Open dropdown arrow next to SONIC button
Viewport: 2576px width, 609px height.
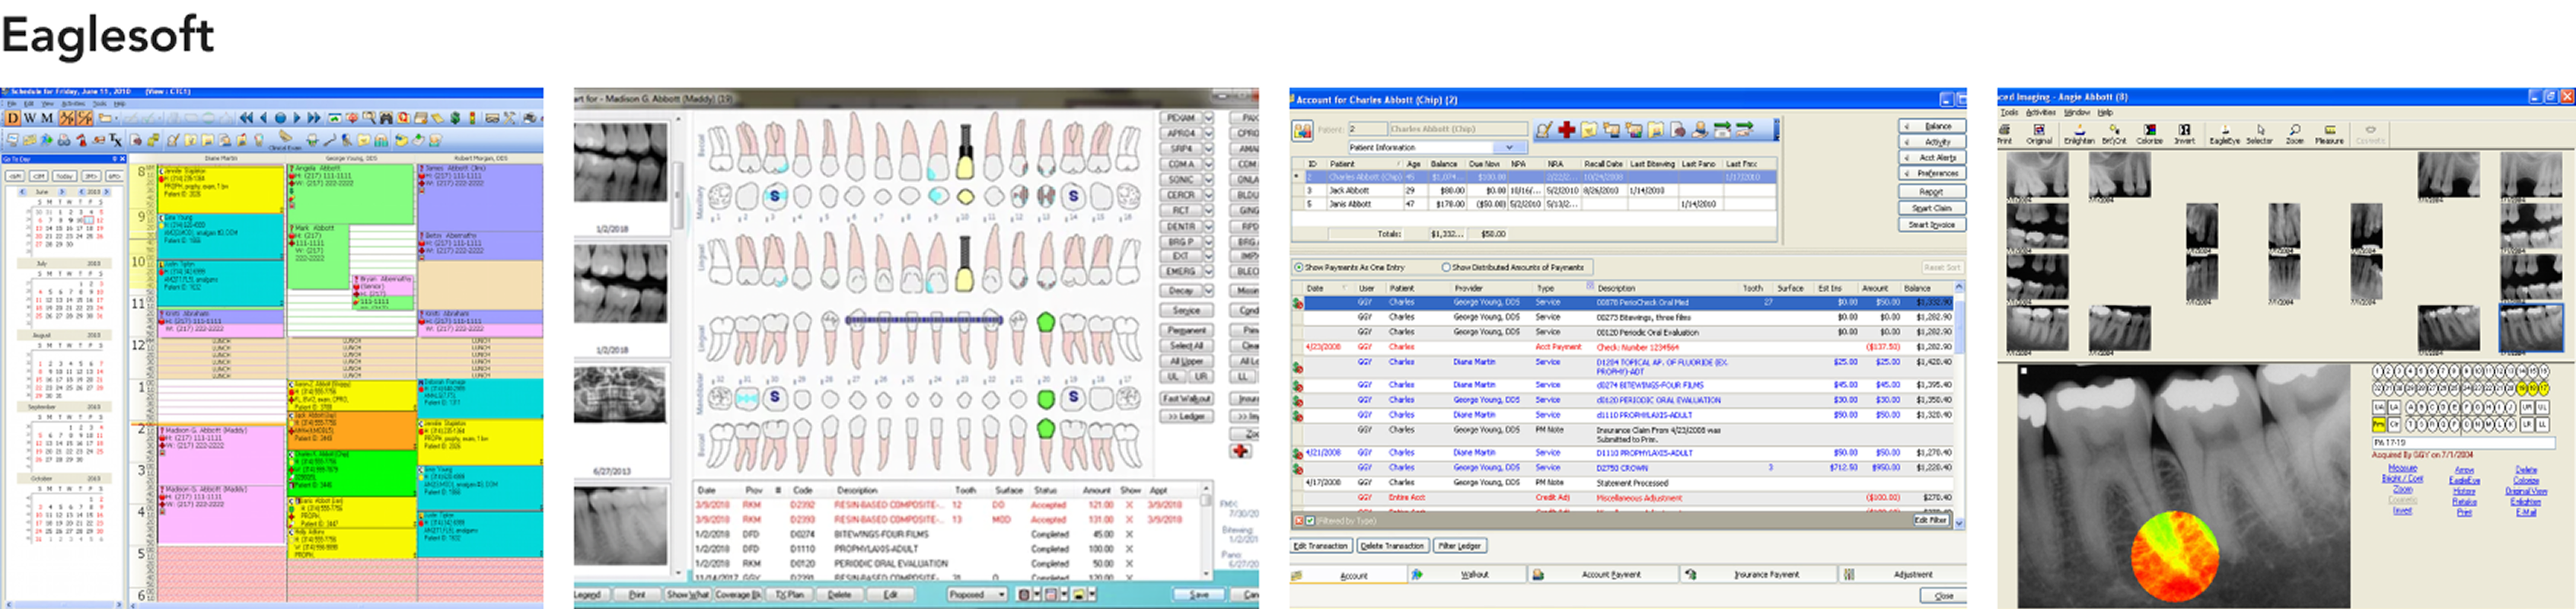(1208, 180)
